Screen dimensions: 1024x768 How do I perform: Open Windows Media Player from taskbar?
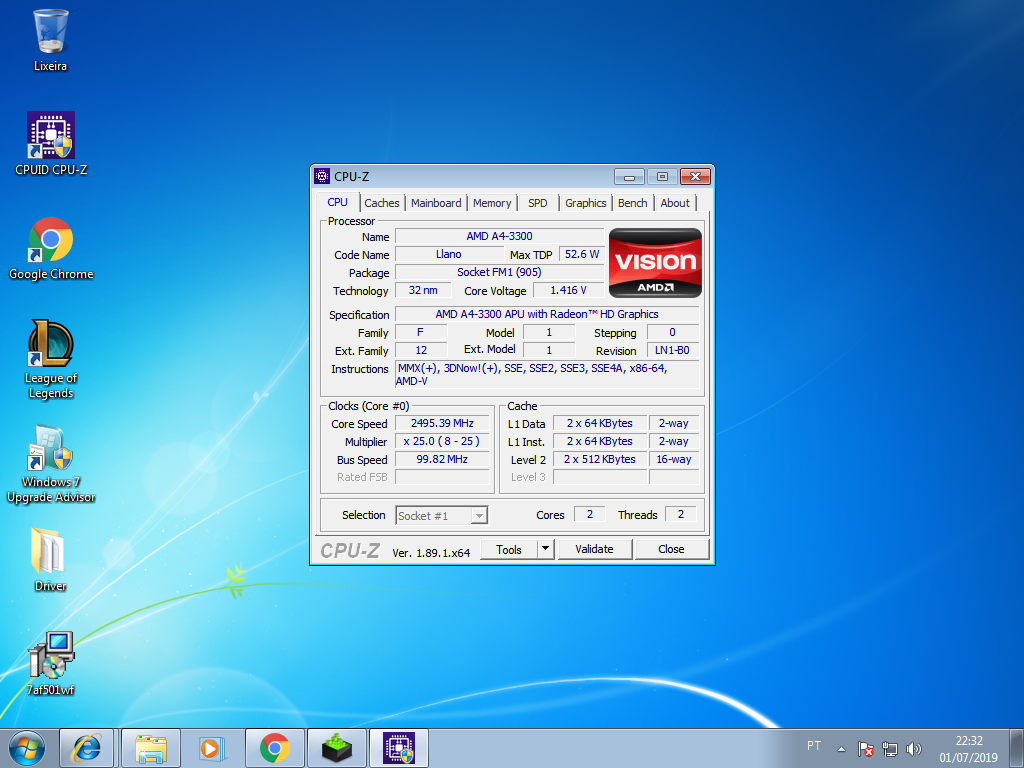tap(211, 748)
